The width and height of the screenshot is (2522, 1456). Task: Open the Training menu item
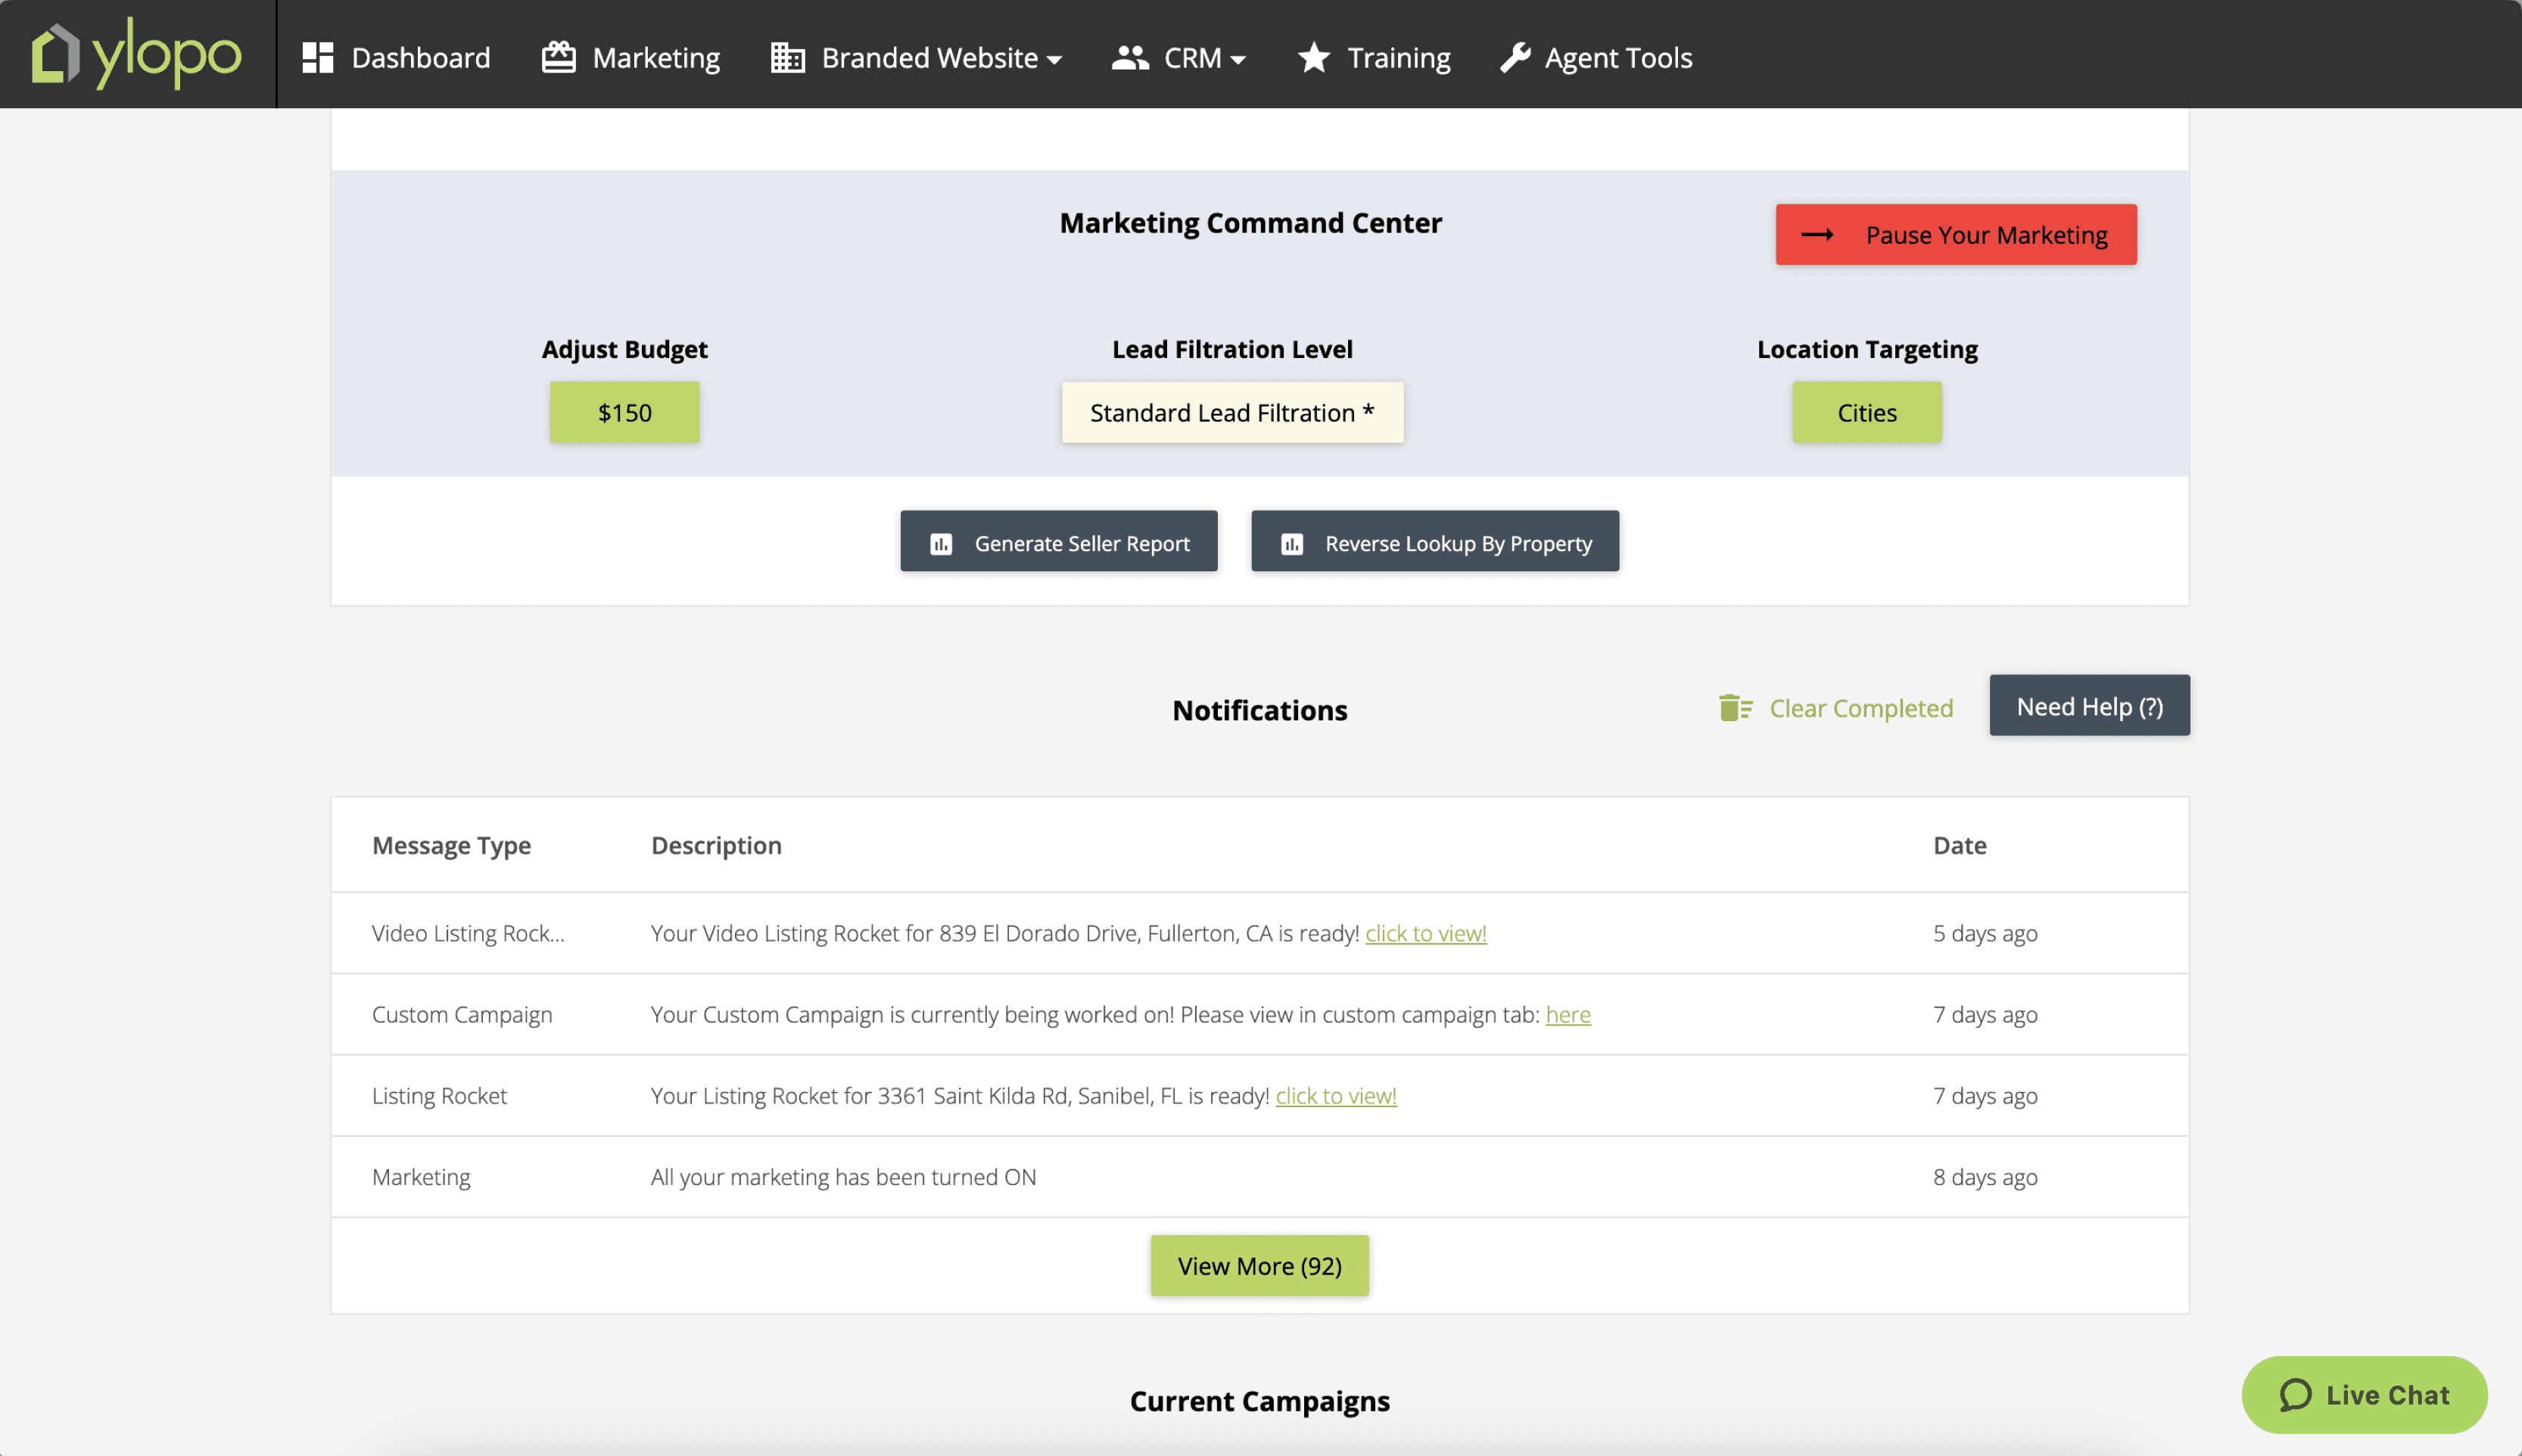point(1398,57)
